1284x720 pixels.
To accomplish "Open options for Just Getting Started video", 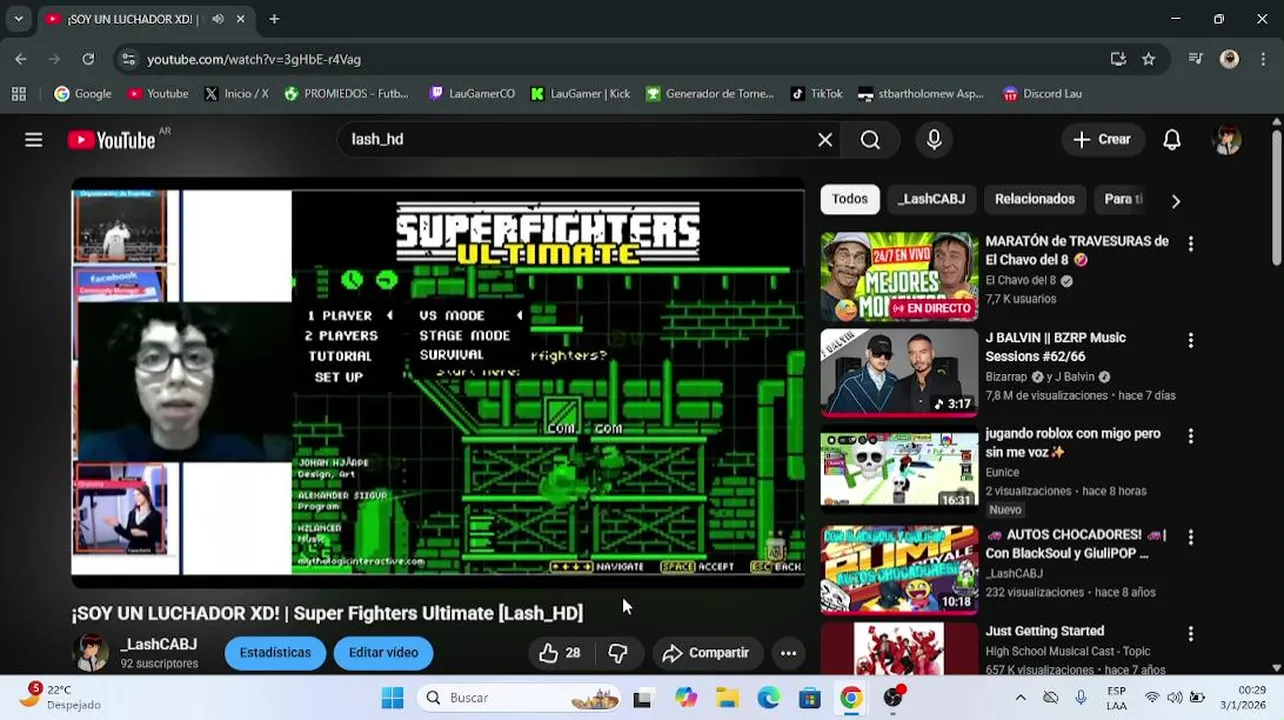I will tap(1190, 634).
